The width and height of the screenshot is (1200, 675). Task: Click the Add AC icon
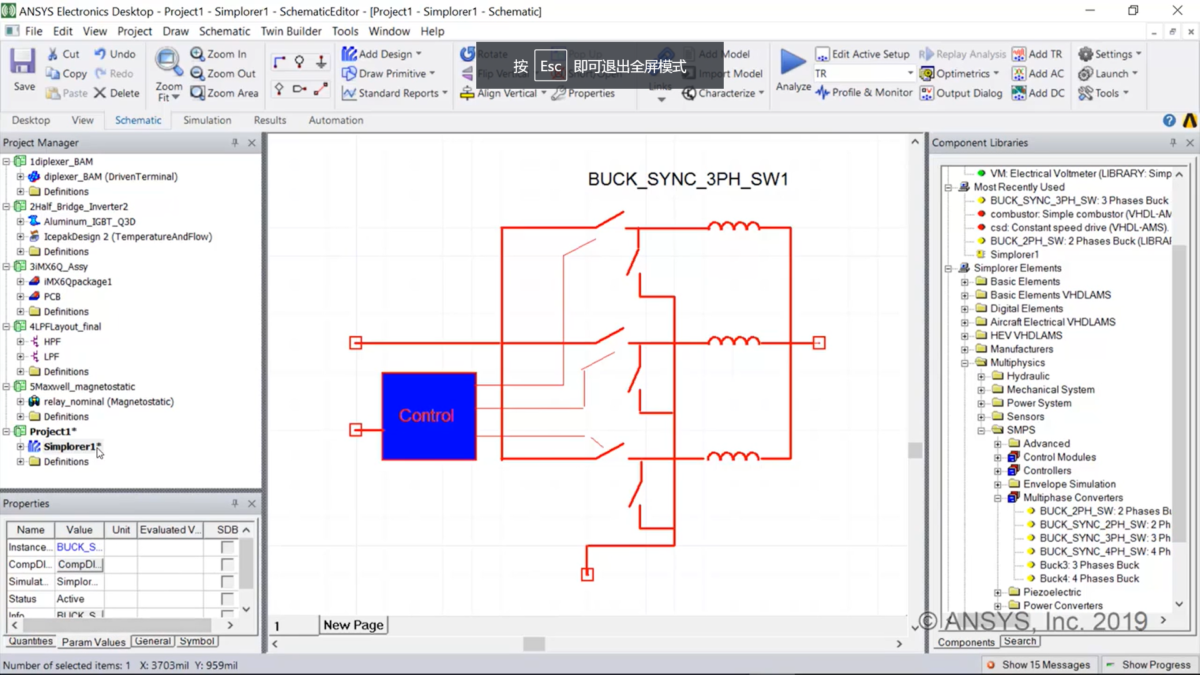[1018, 74]
